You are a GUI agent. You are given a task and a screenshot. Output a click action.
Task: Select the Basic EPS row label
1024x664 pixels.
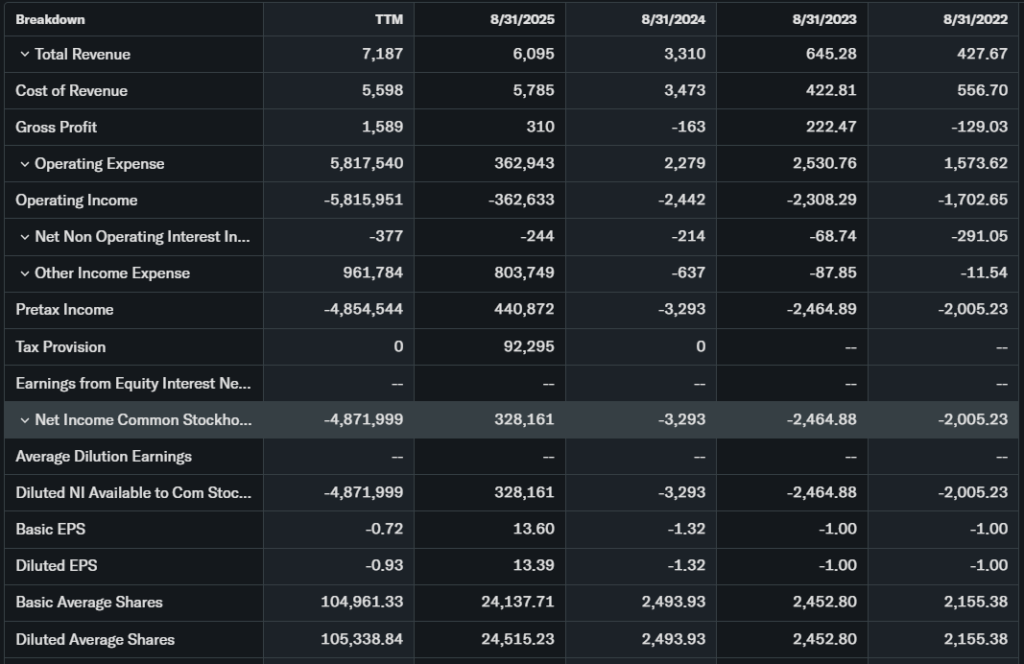point(50,529)
